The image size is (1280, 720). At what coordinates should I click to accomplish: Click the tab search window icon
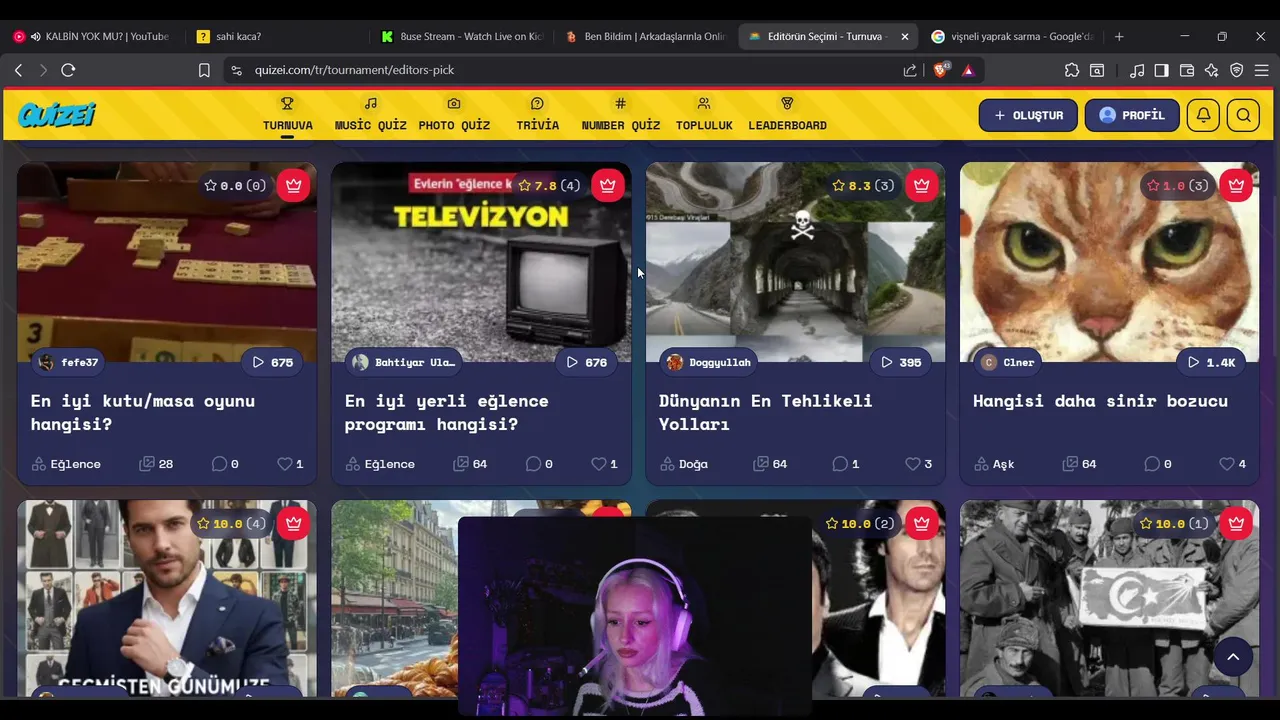pos(1097,70)
